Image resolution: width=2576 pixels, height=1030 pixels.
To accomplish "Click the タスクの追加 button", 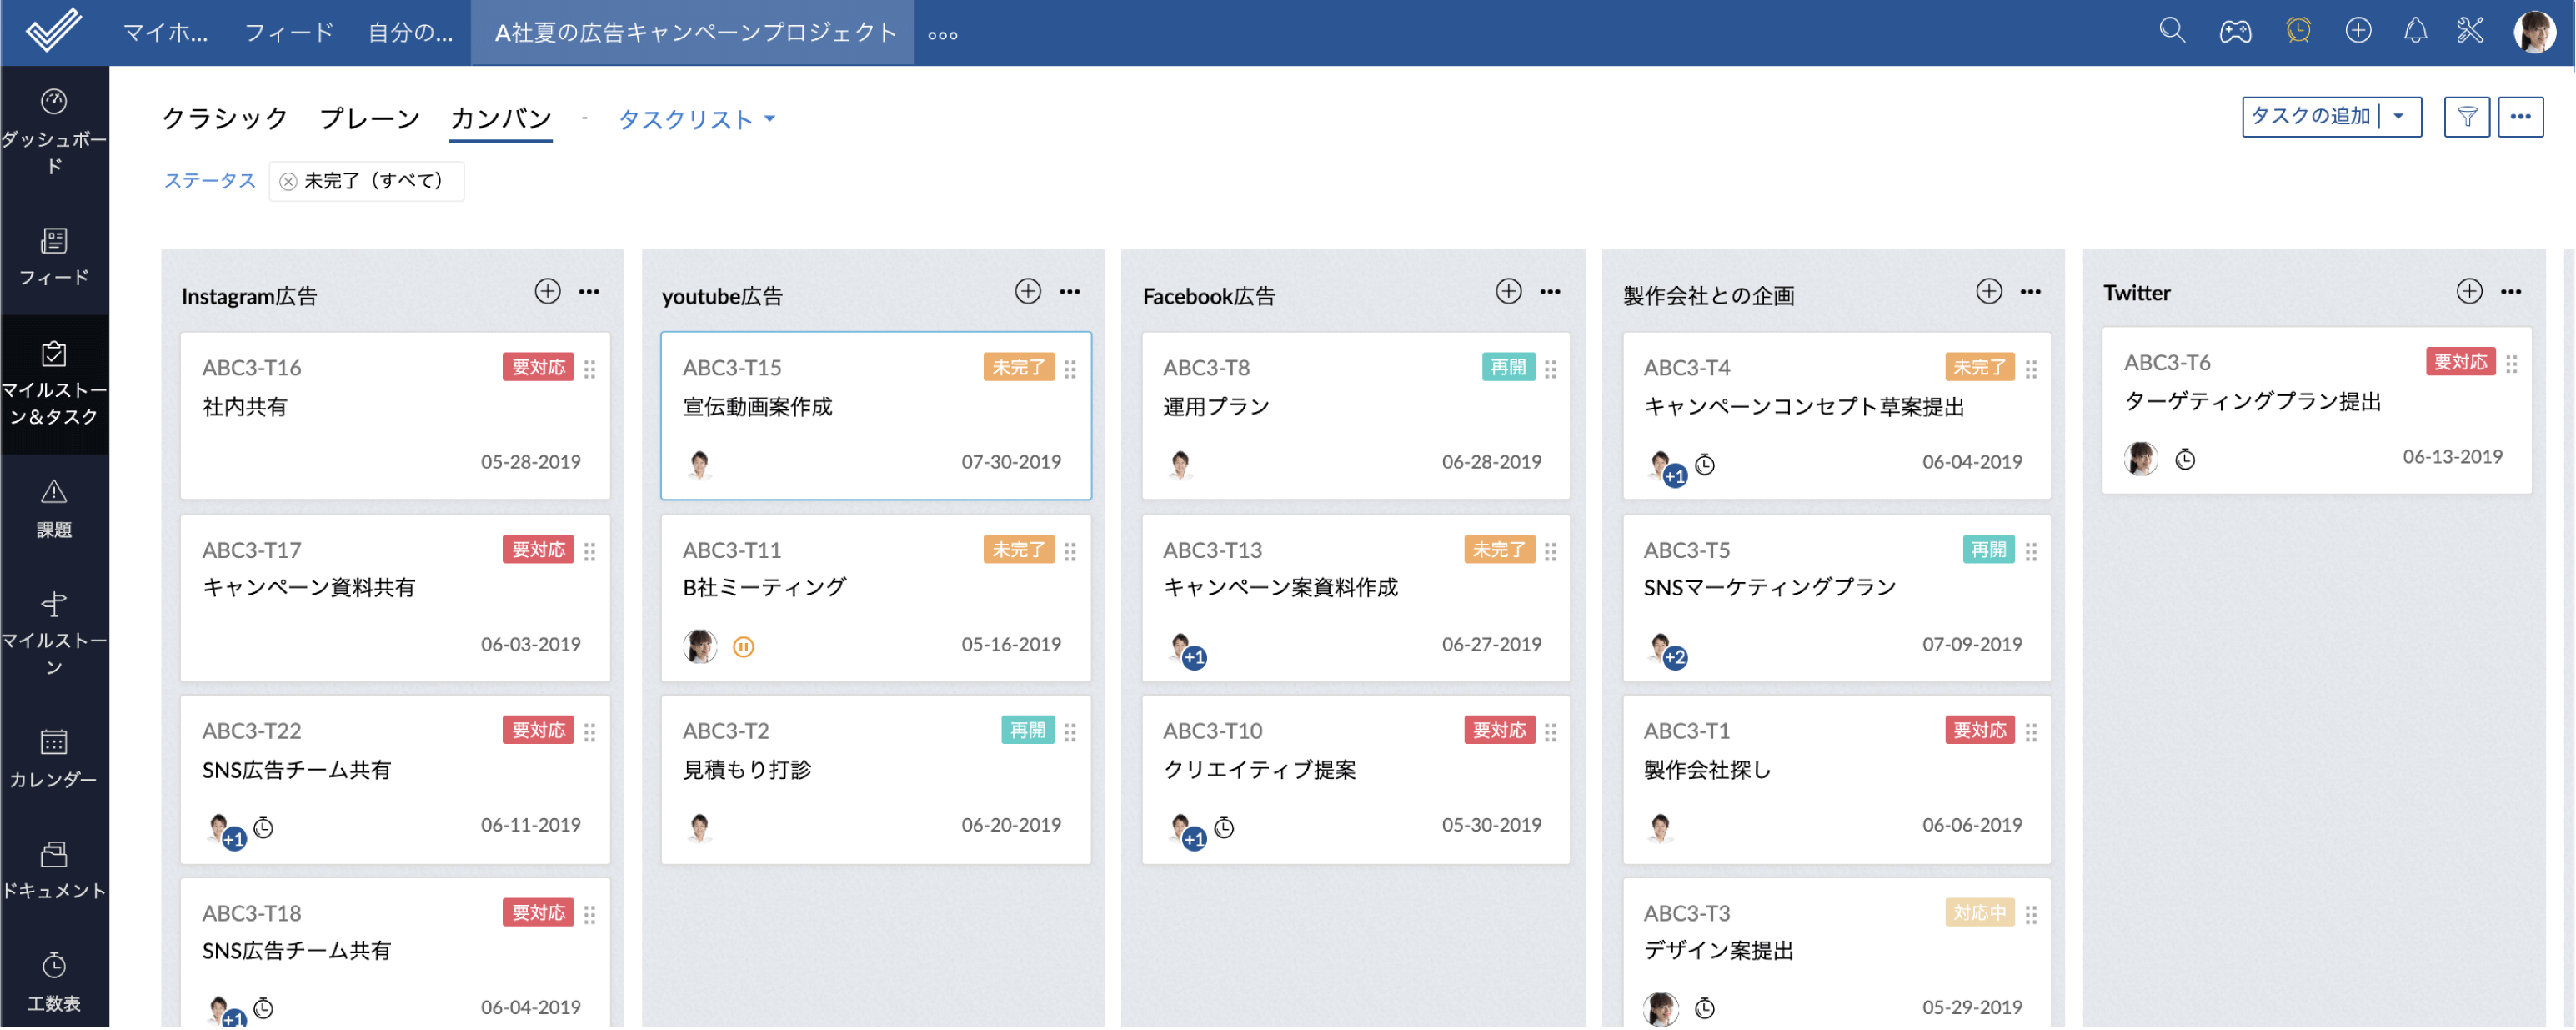I will click(2310, 116).
